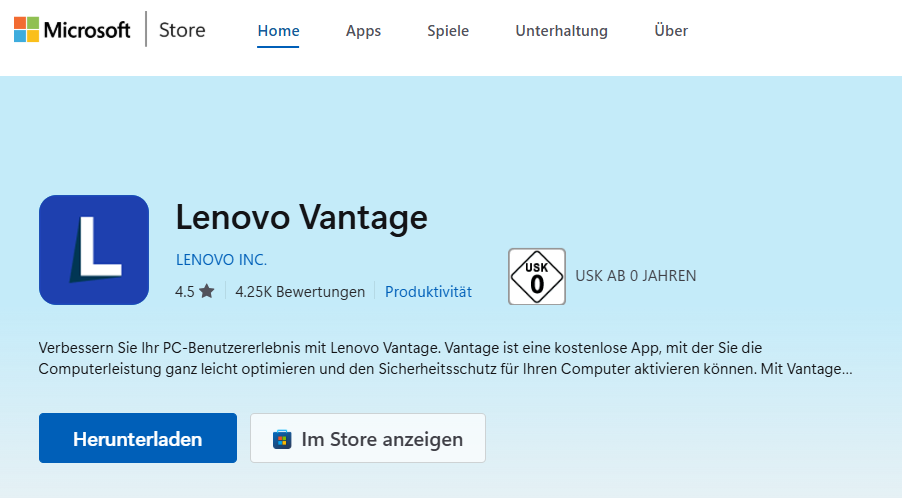Select the Home tab

[x=278, y=30]
